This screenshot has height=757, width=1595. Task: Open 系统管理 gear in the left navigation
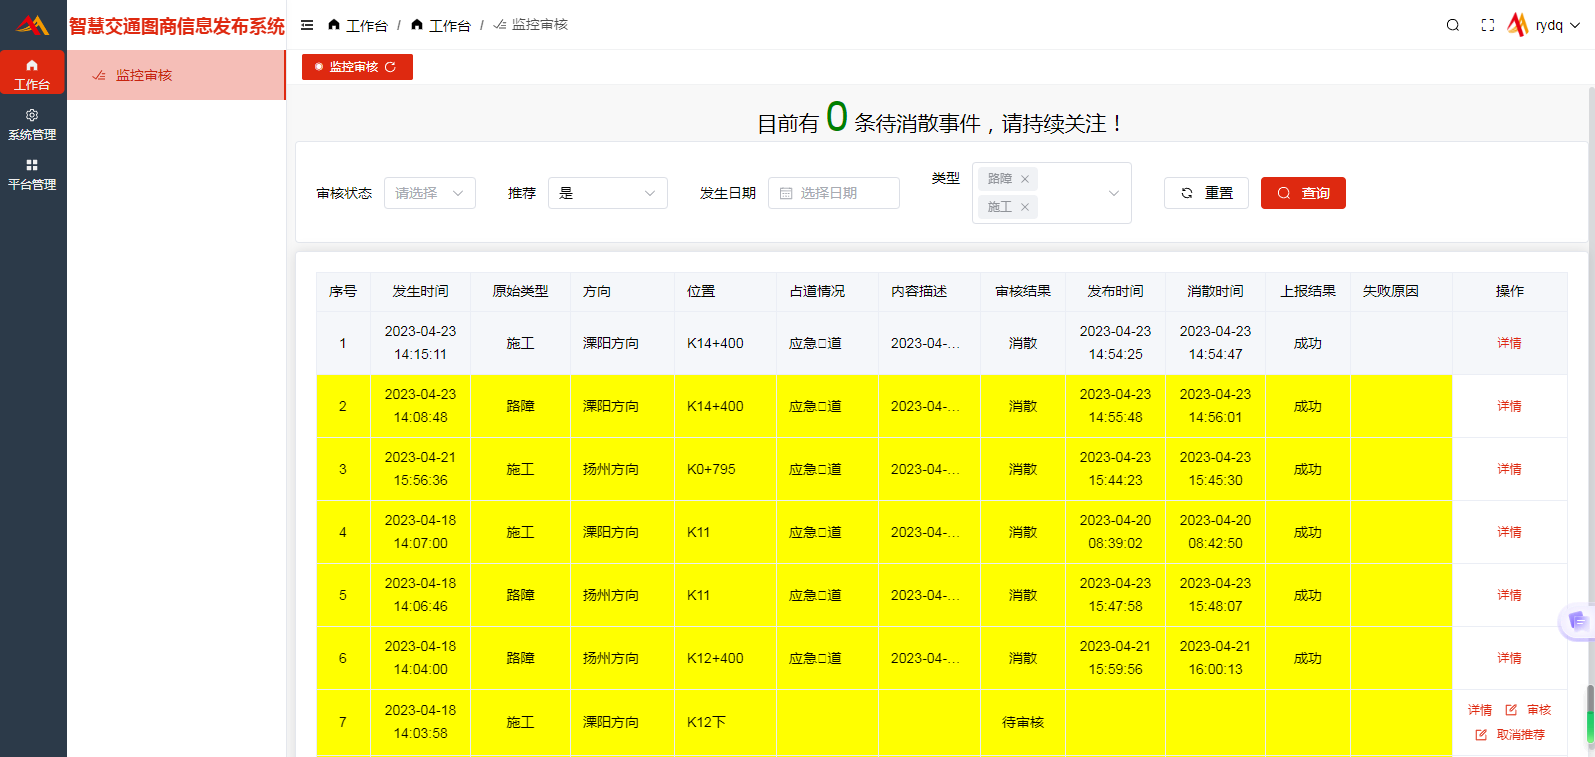tap(32, 124)
